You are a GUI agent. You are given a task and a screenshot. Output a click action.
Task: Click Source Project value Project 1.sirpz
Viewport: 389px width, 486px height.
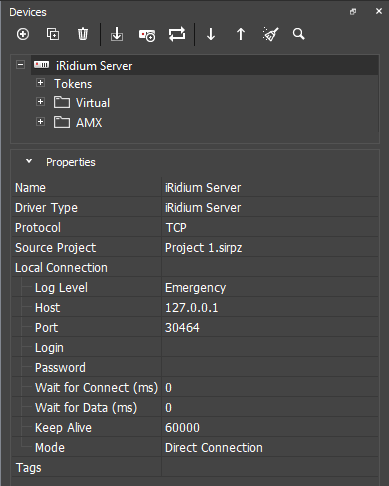point(270,247)
